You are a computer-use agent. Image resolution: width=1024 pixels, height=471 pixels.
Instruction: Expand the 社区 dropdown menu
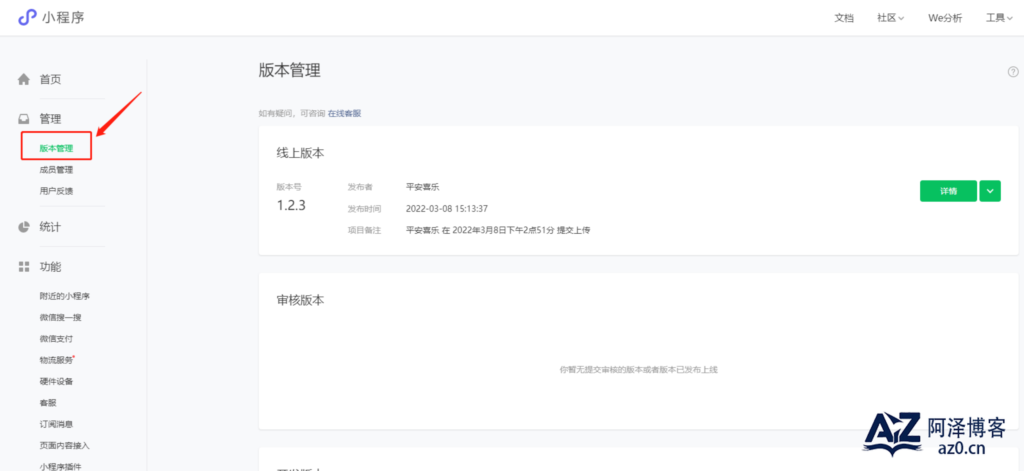coord(890,18)
